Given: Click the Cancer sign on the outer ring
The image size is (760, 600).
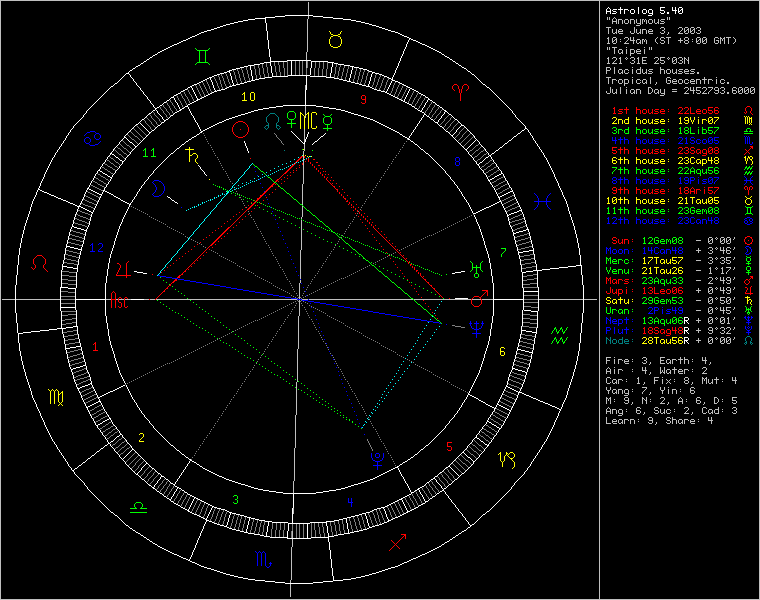Looking at the screenshot, I should click(x=91, y=135).
